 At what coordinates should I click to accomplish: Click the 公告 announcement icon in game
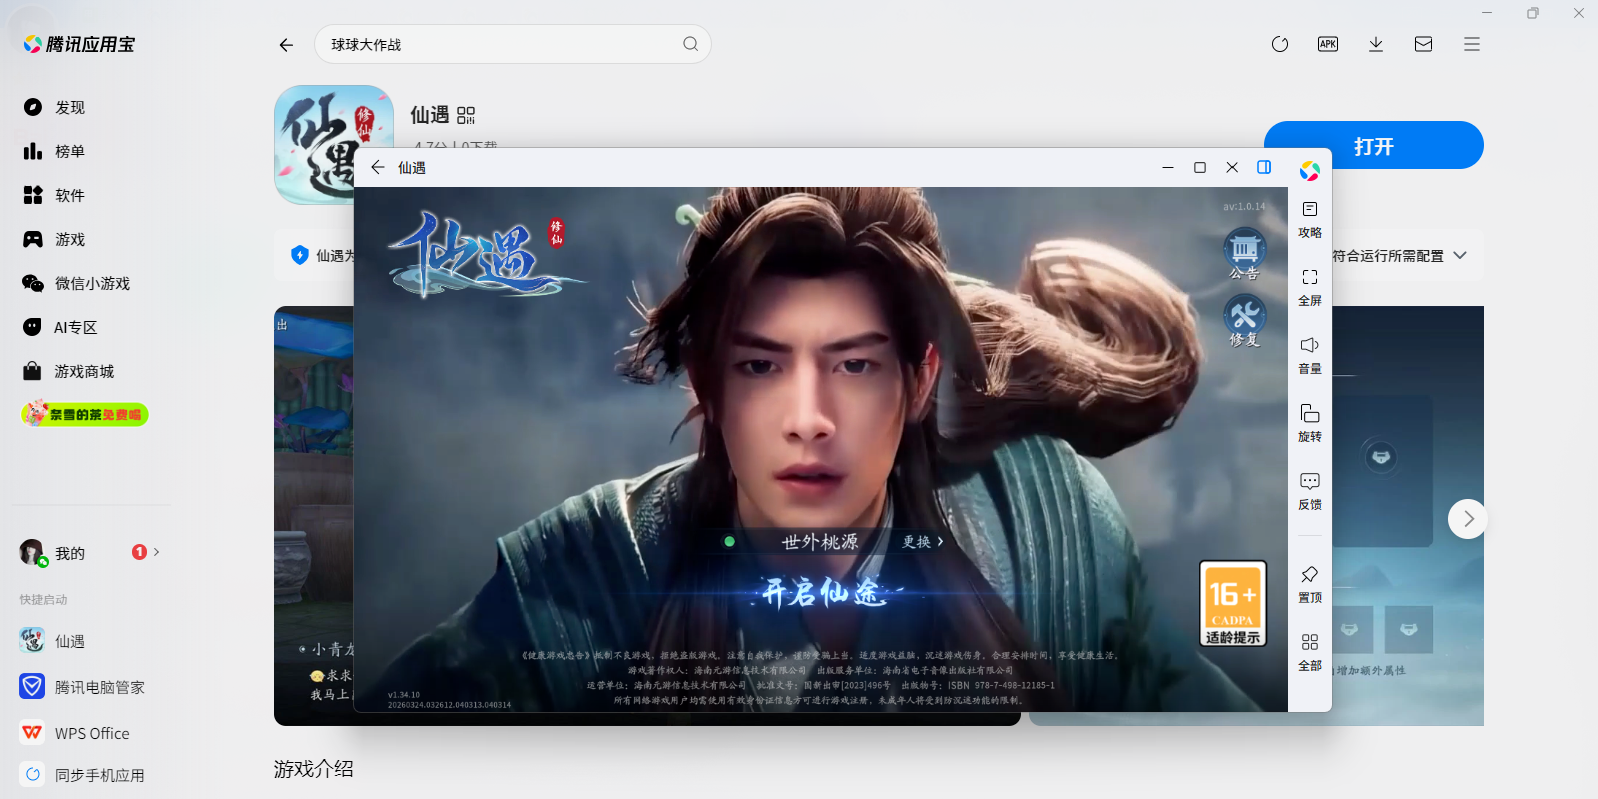(1244, 253)
